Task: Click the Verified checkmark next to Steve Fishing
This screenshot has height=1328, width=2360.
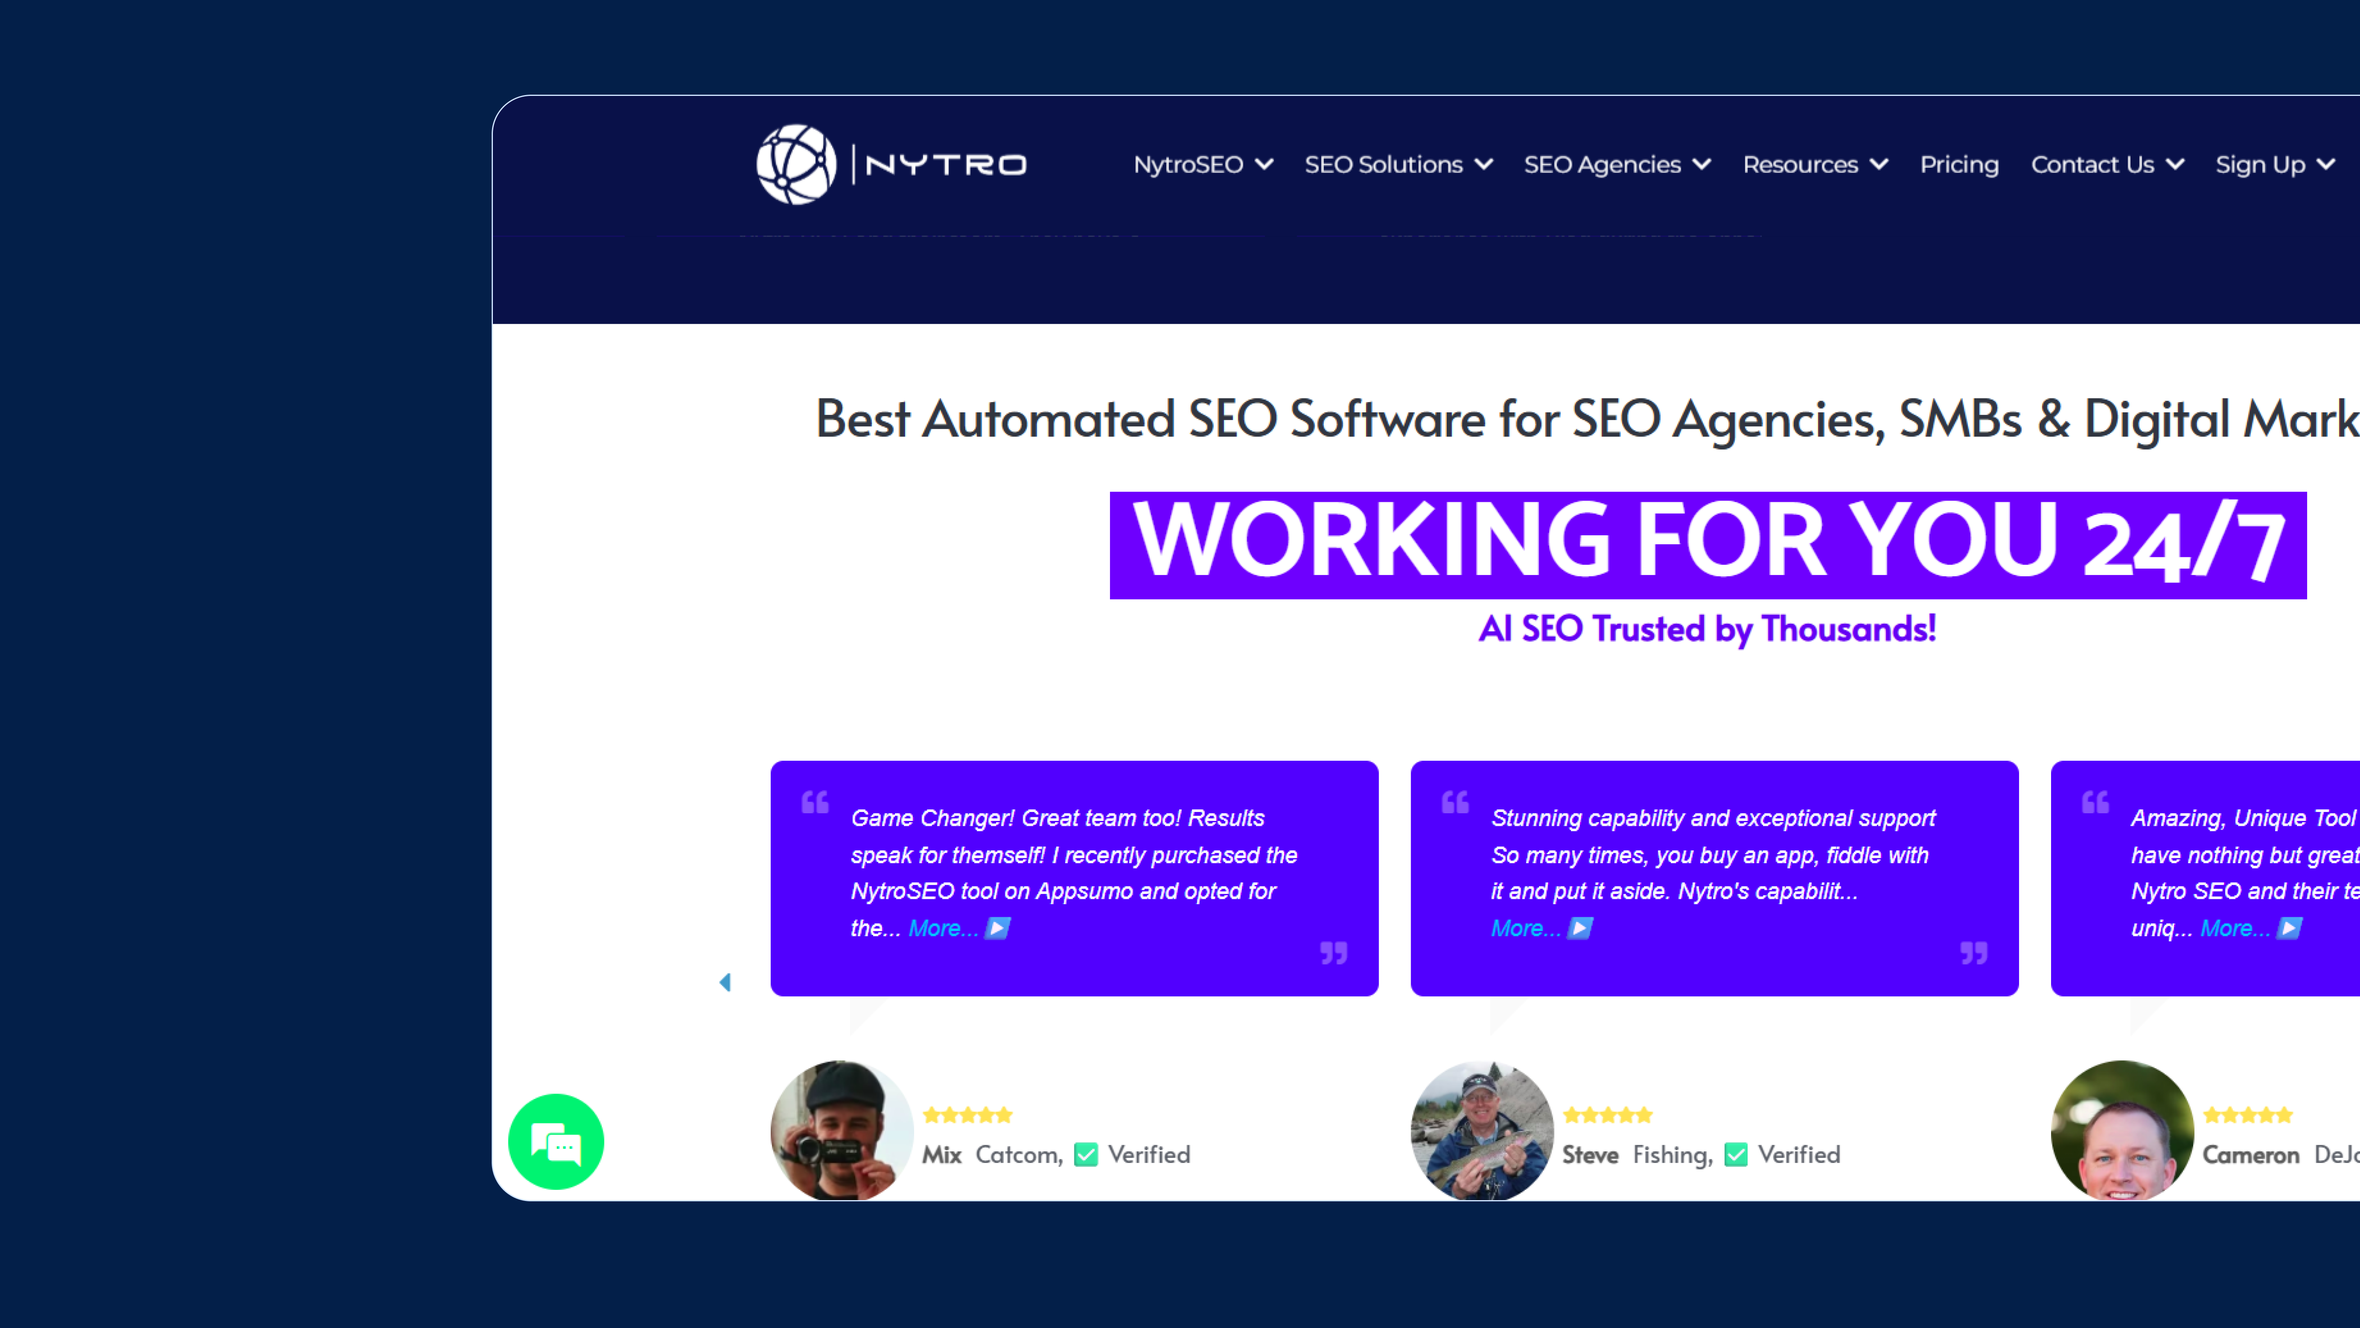Action: [x=1736, y=1155]
